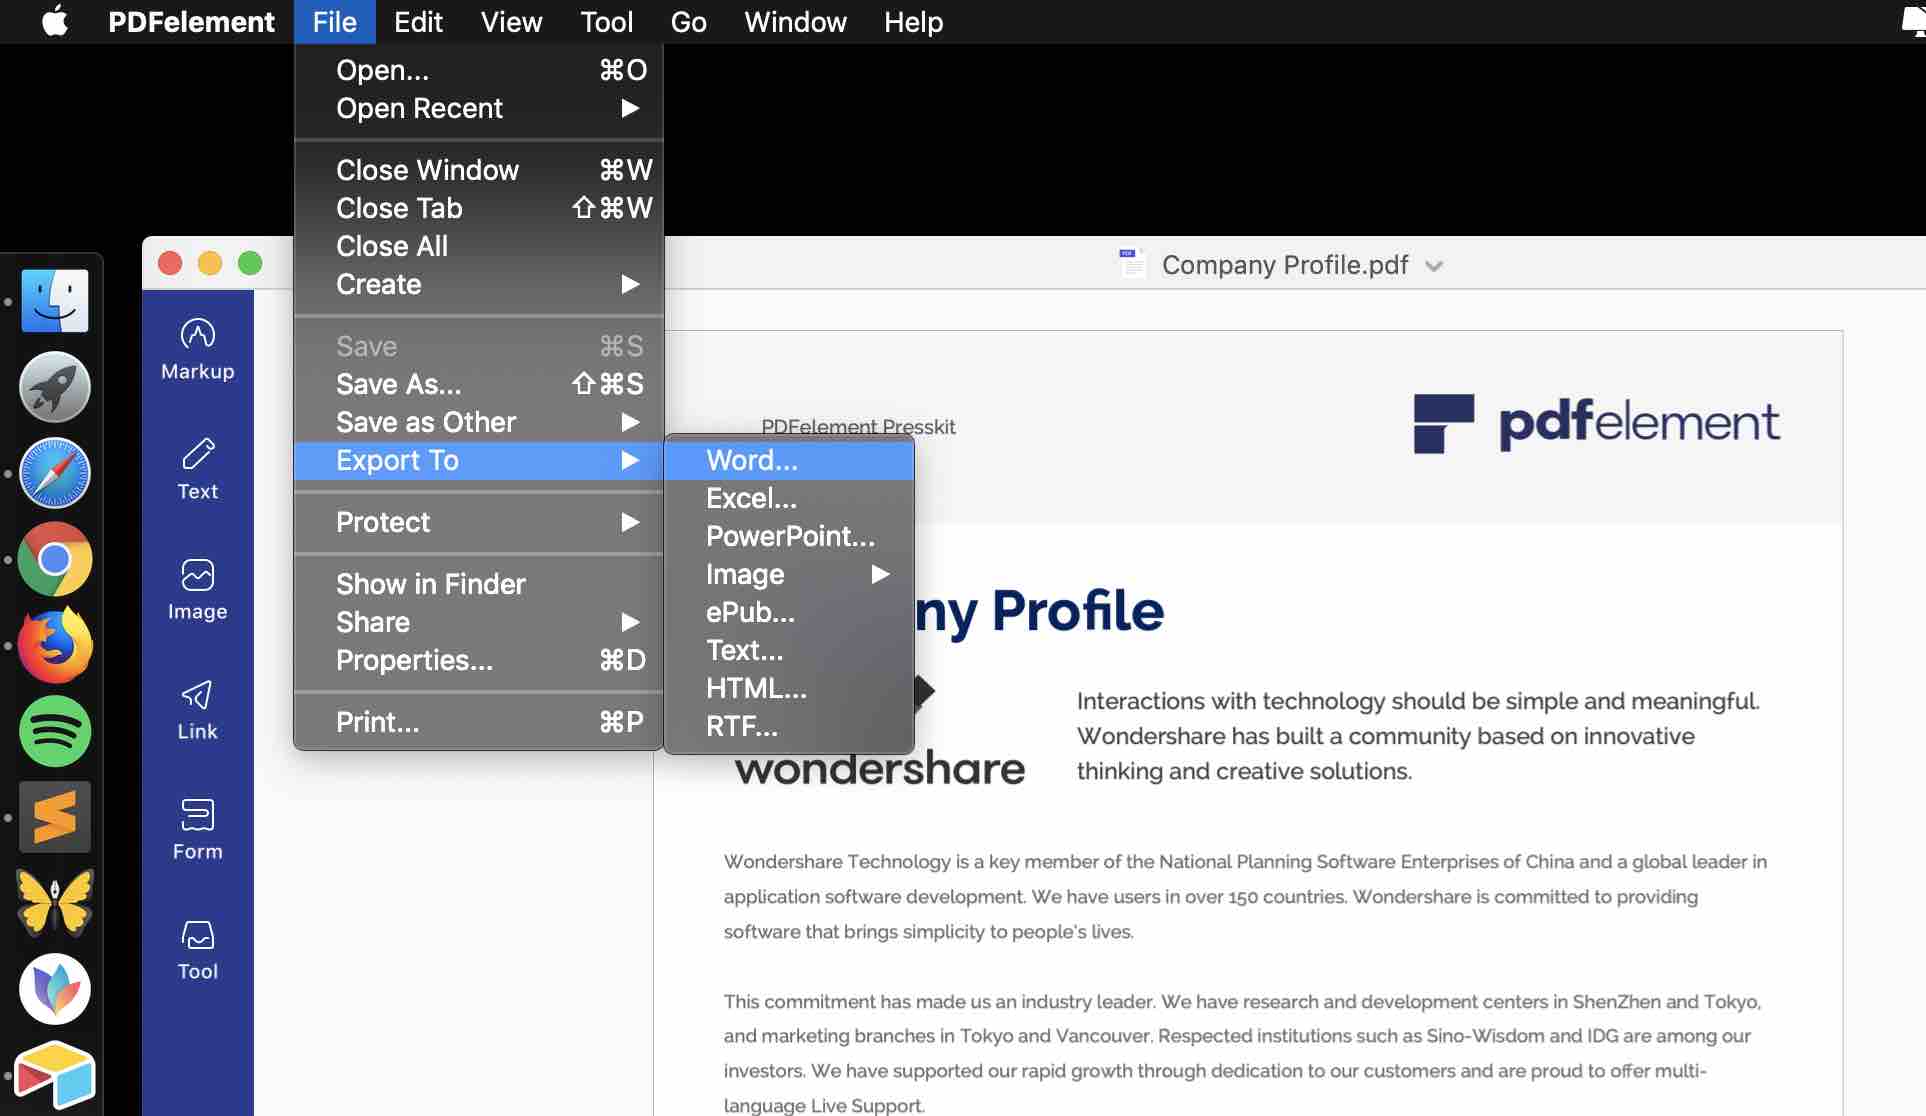Open Launchpad rocket icon in Dock
The image size is (1926, 1116).
55,387
